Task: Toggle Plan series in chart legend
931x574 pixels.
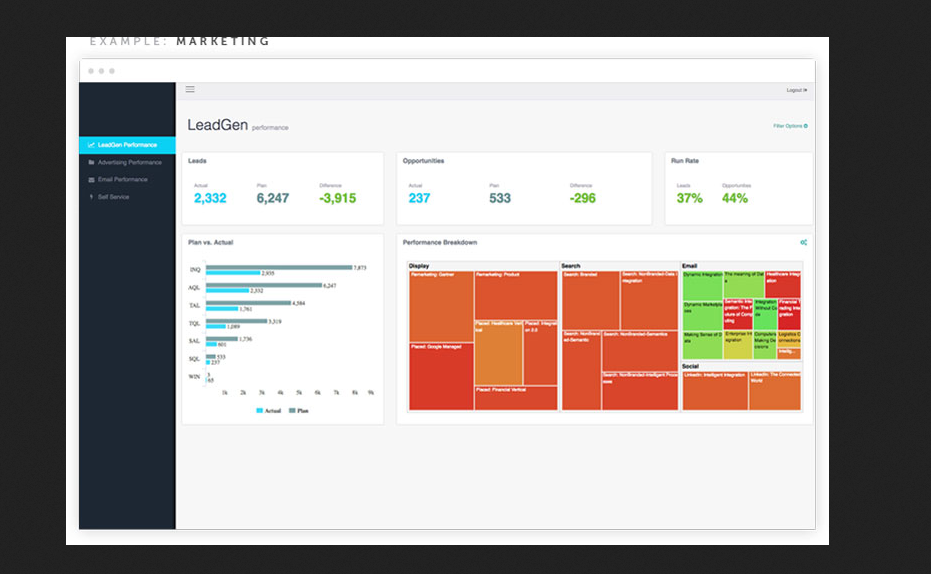Action: point(299,411)
